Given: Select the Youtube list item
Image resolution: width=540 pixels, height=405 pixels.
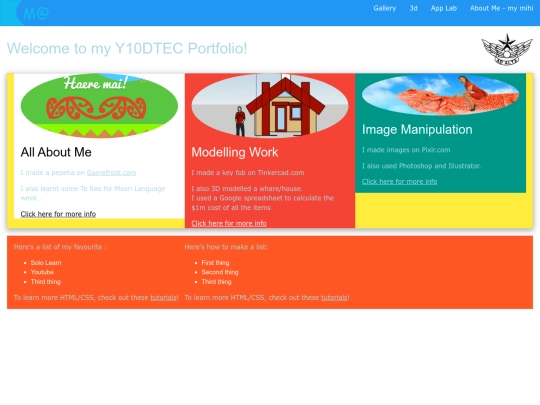Looking at the screenshot, I should tap(42, 272).
